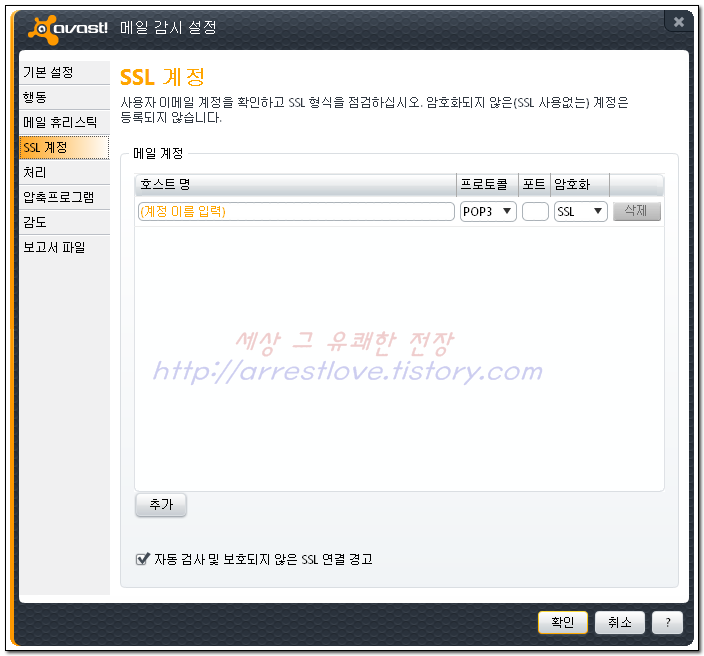Click the 추가 button
The height and width of the screenshot is (656, 704).
pyautogui.click(x=161, y=505)
